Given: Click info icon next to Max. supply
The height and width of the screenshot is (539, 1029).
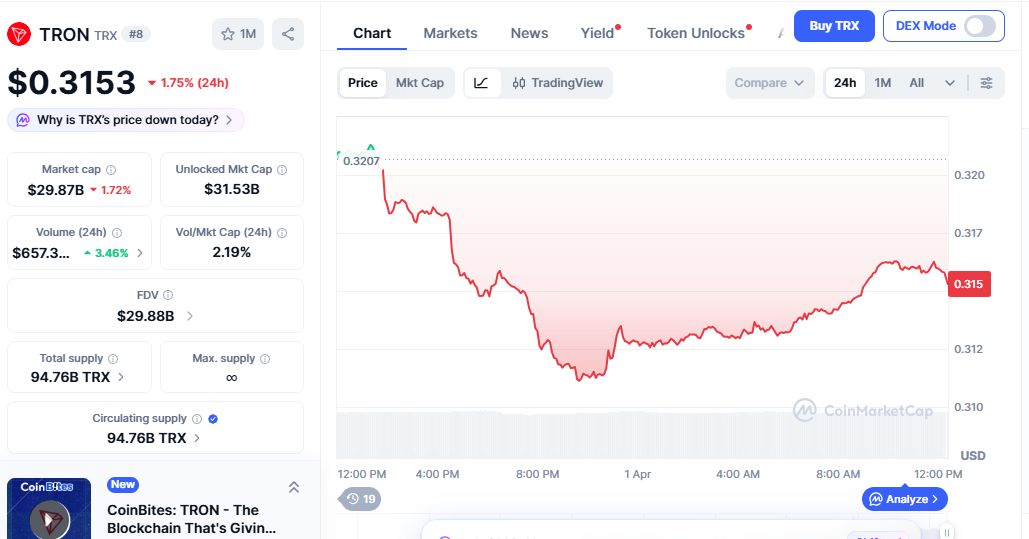Looking at the screenshot, I should (x=265, y=358).
